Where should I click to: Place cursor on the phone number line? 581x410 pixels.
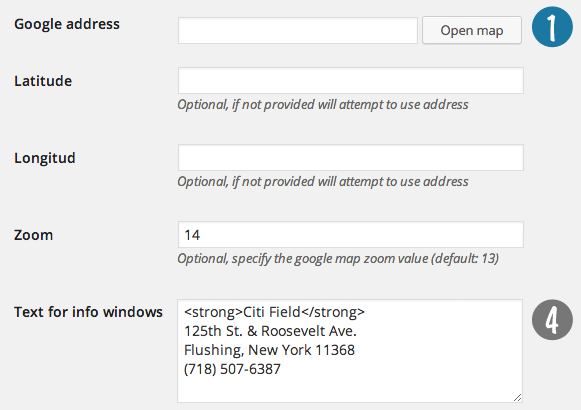point(232,369)
